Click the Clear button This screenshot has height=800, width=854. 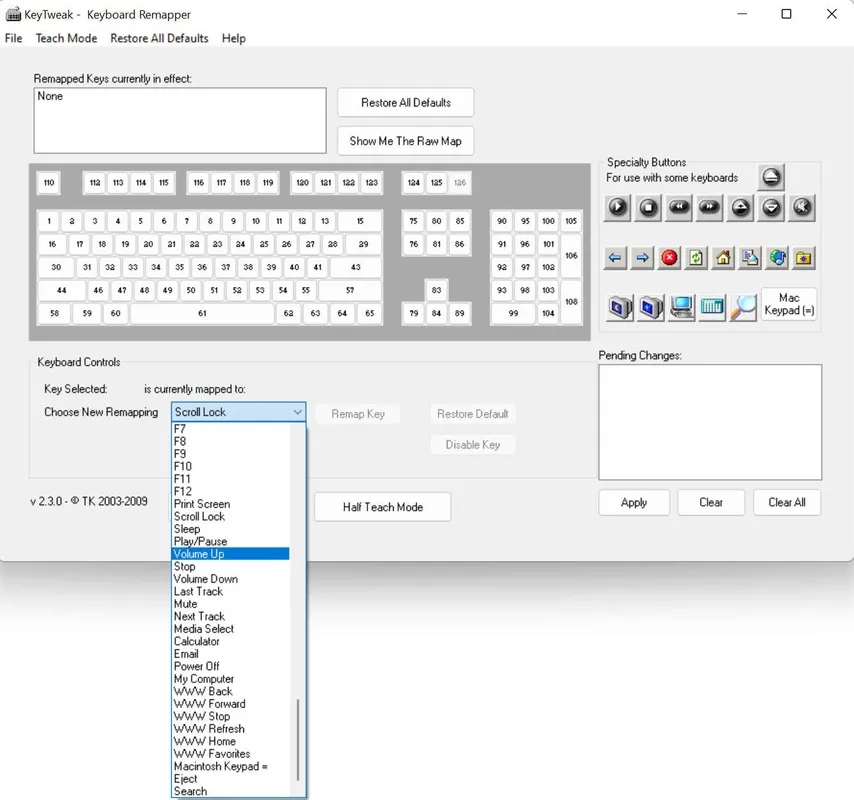click(711, 502)
